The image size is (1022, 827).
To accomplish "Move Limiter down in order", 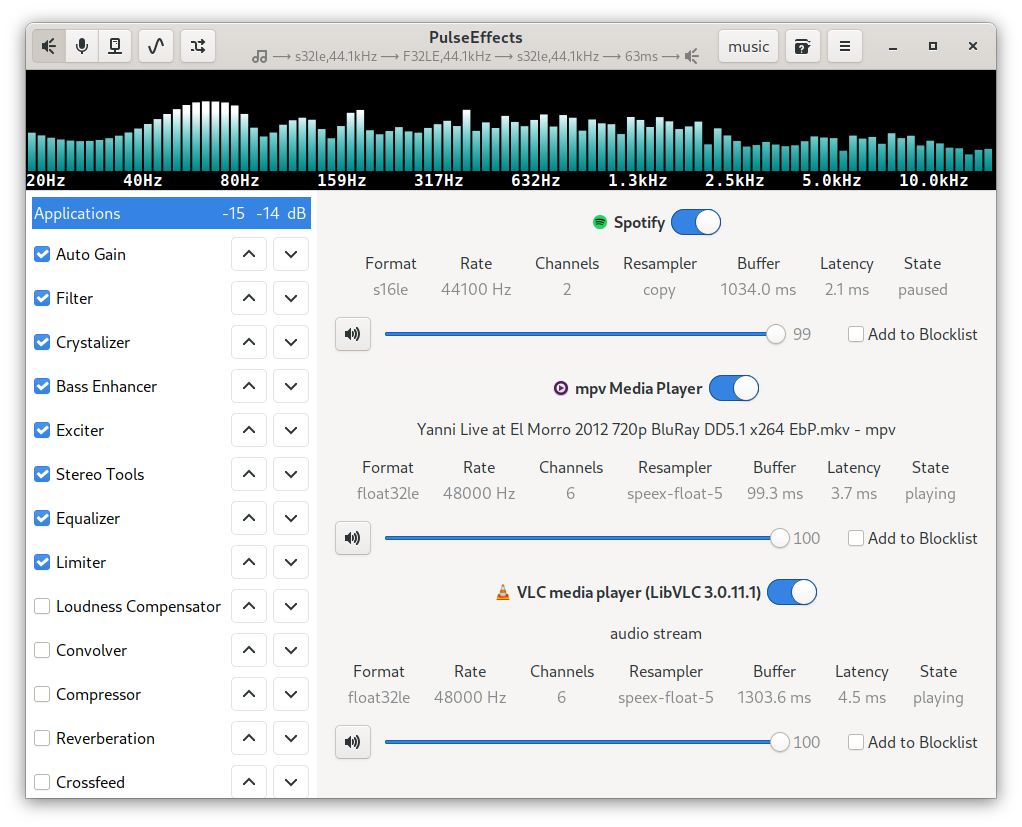I will tap(291, 562).
